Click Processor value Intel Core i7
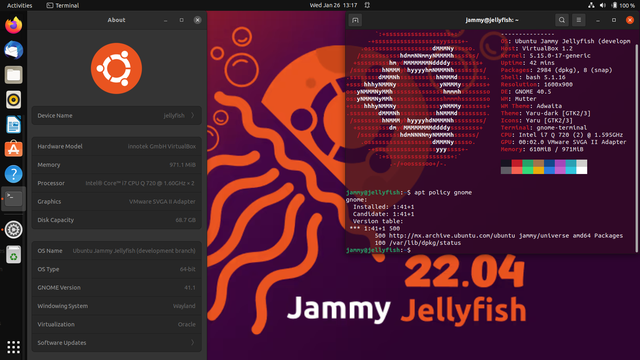Screen dimensions: 640x360 pos(140,183)
